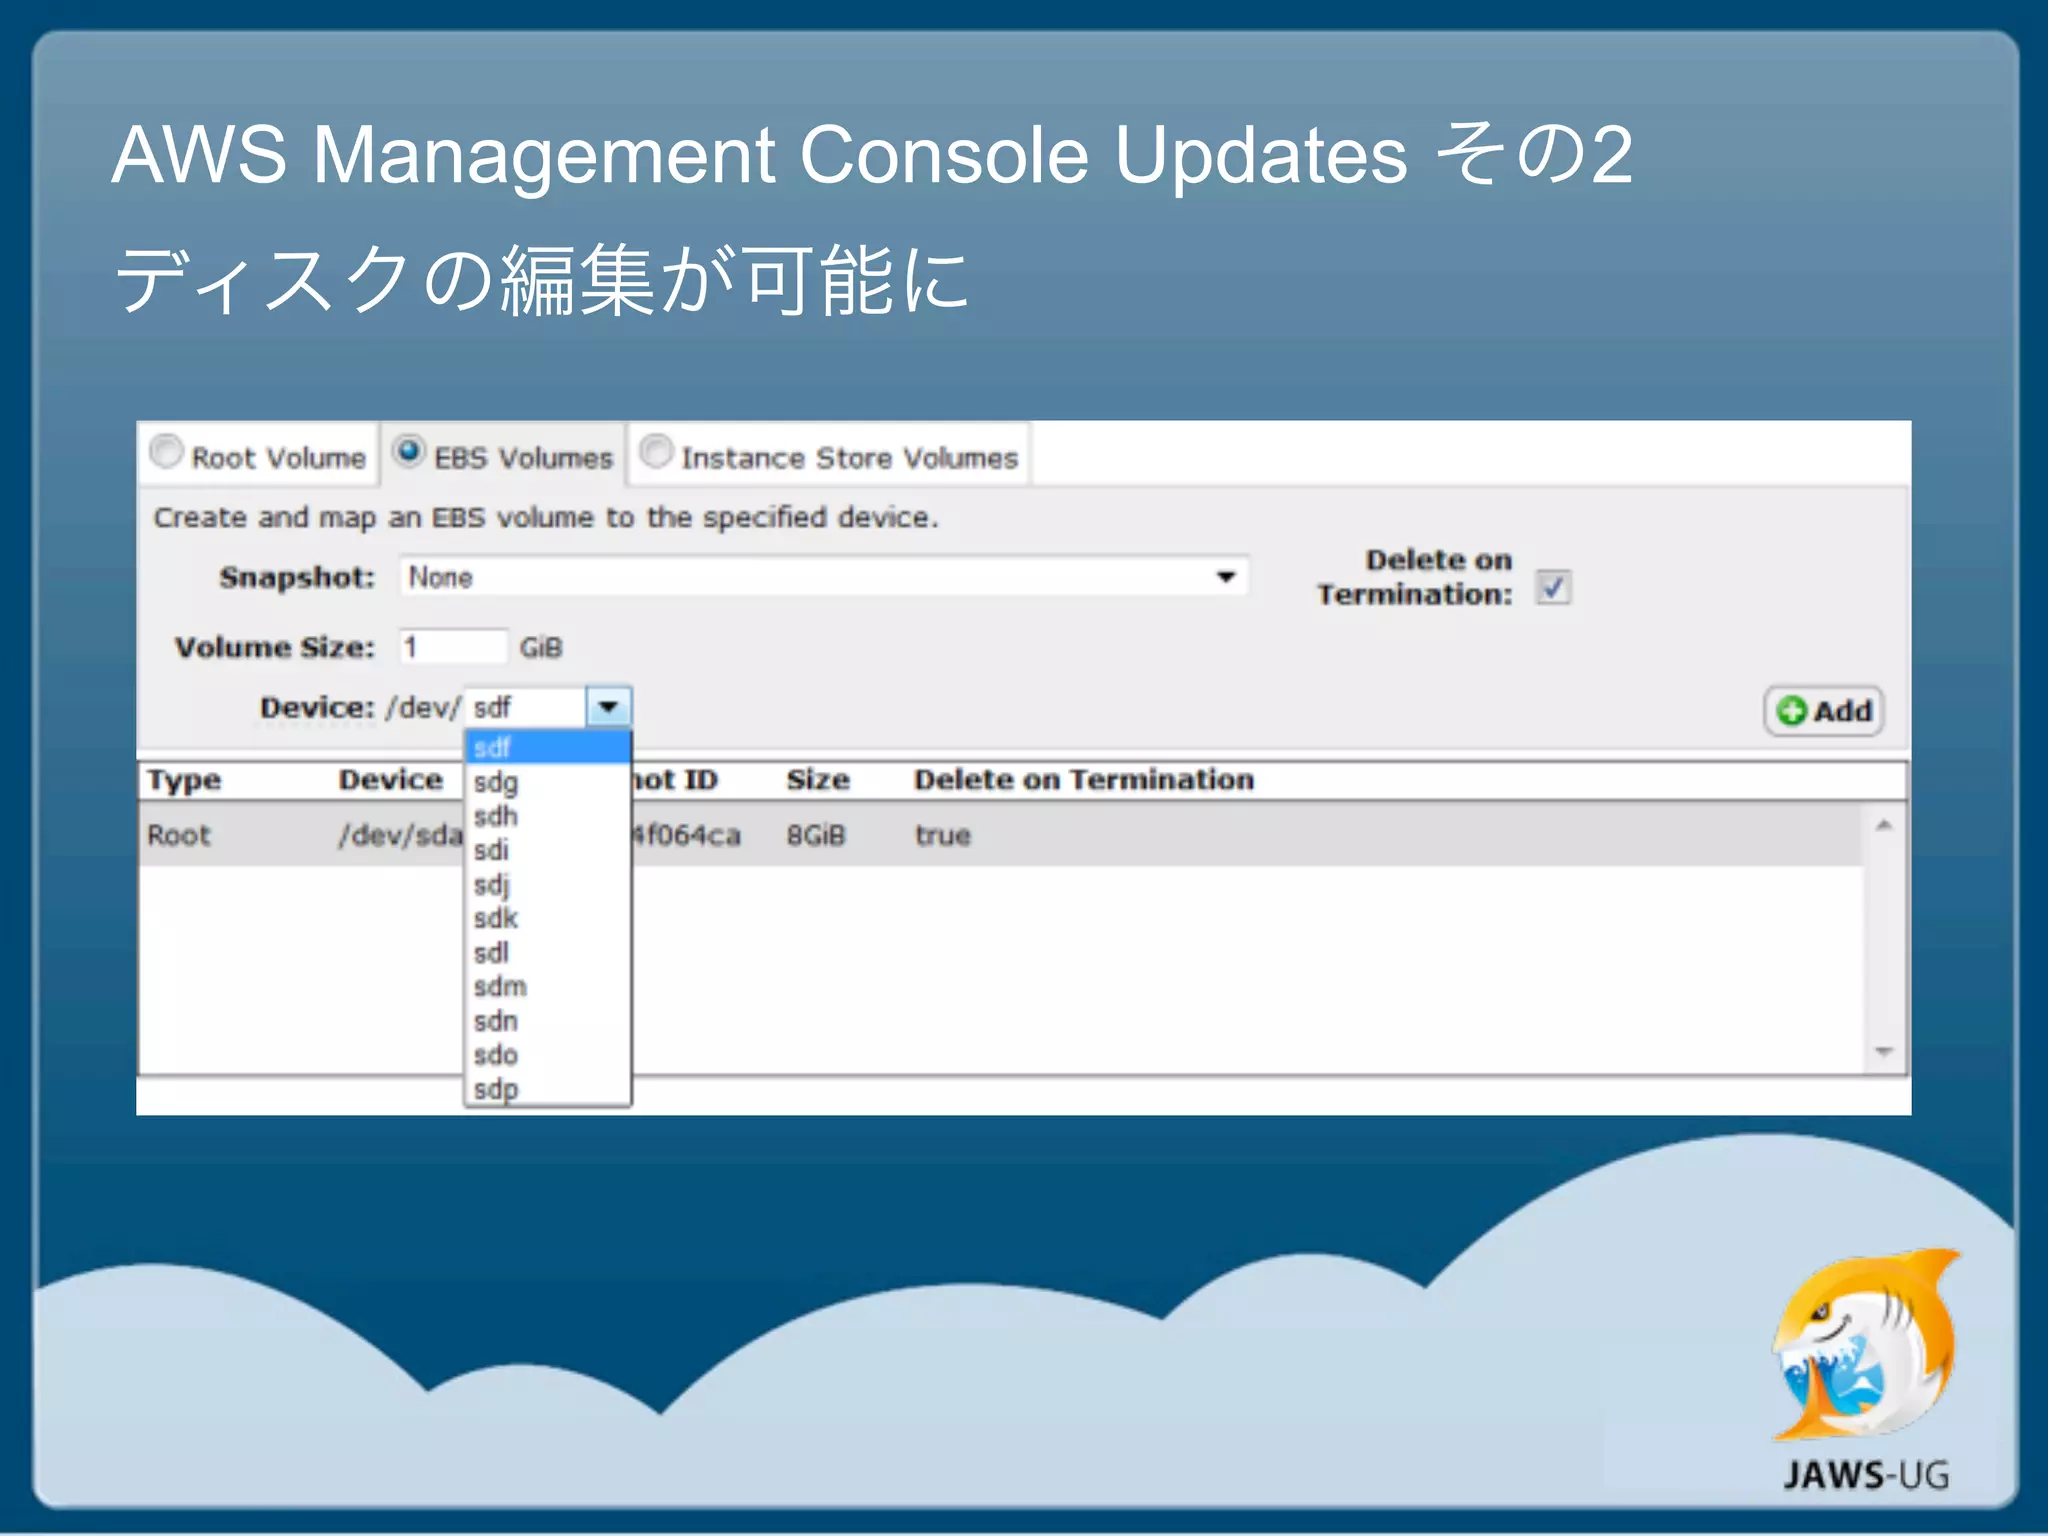
Task: Click the Device field showing sdf
Action: 527,707
